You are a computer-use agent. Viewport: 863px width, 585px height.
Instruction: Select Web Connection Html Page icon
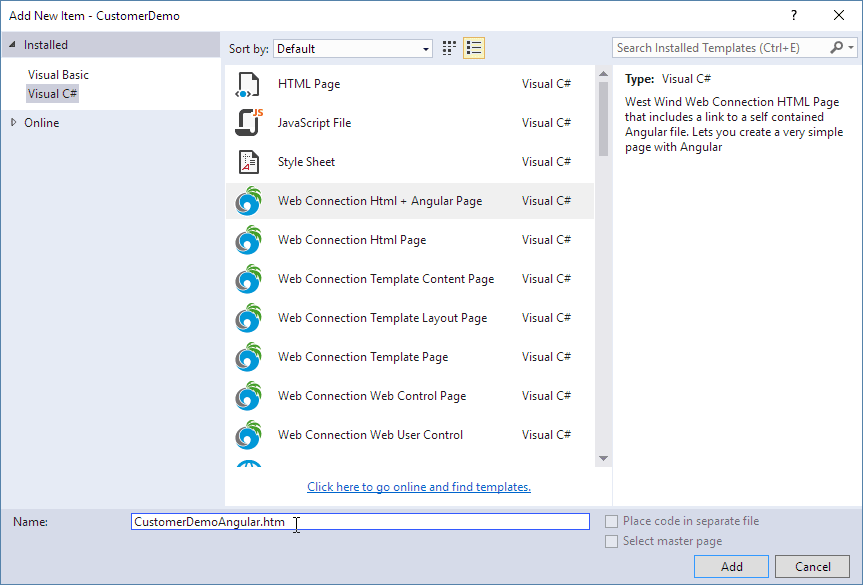pyautogui.click(x=248, y=240)
